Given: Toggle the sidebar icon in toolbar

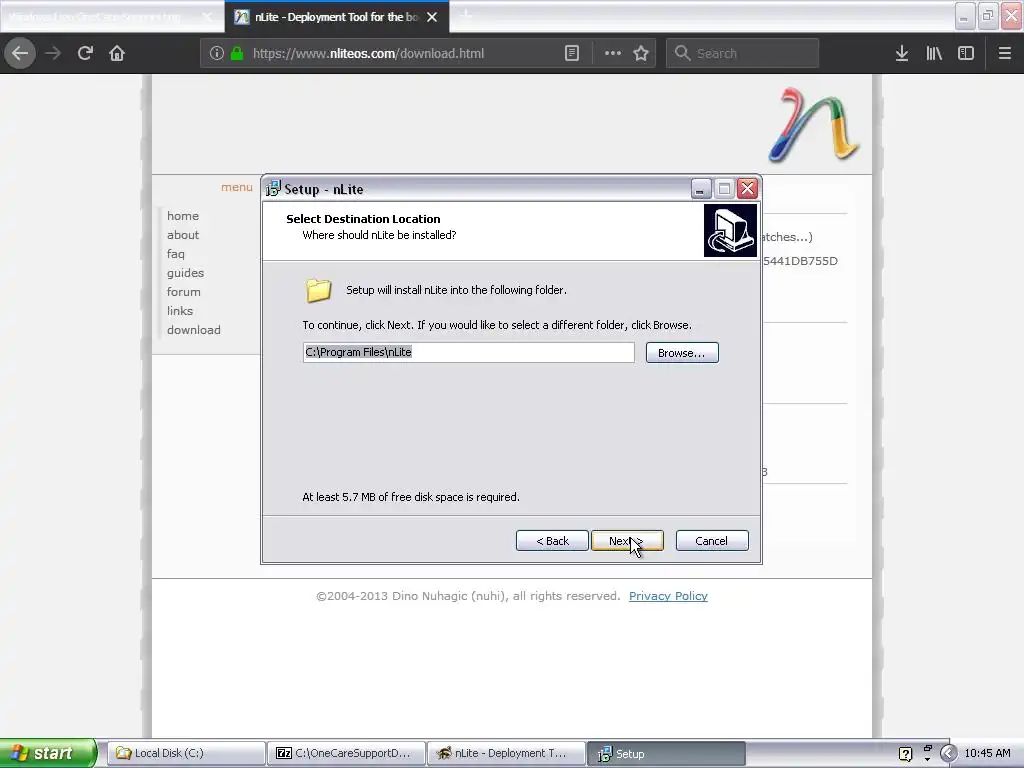Looking at the screenshot, I should coord(966,54).
